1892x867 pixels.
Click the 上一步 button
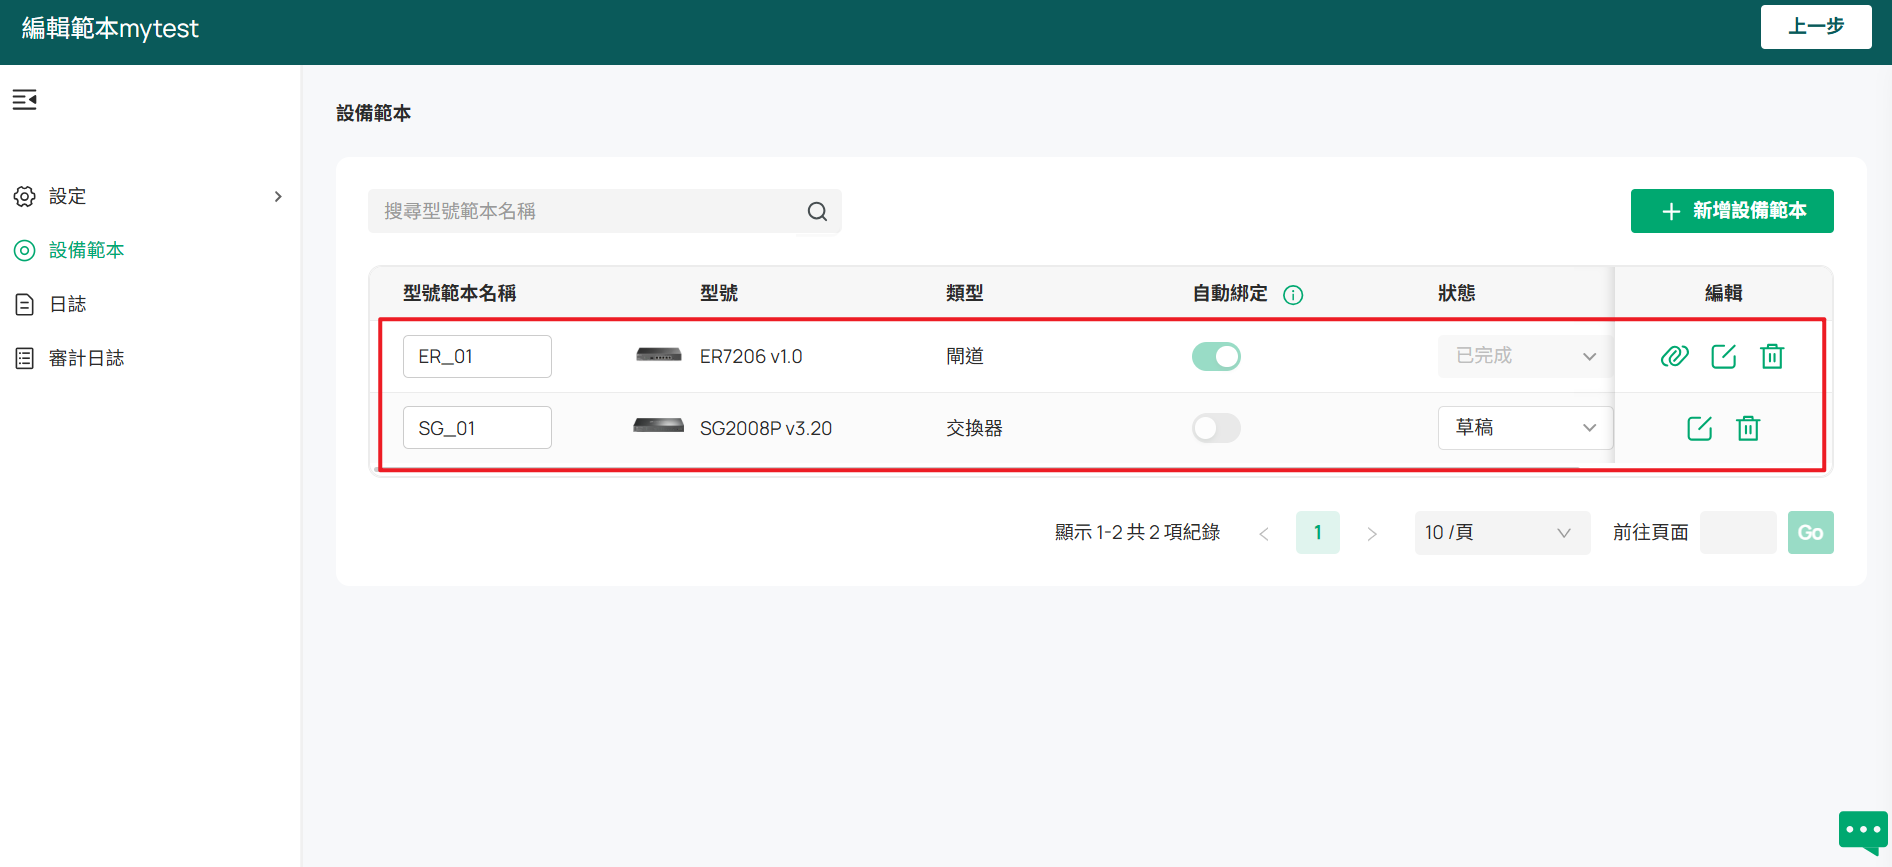tap(1816, 27)
